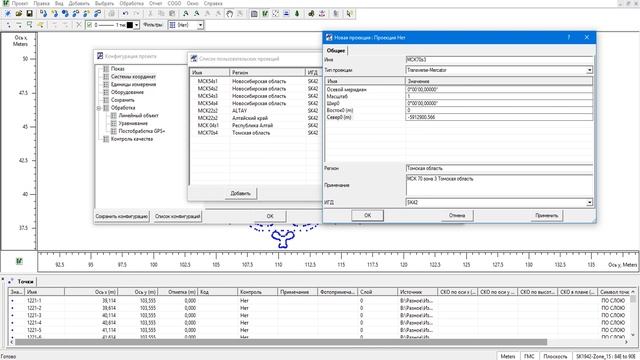Click the delete X icon in second toolbar

[x=79, y=25]
